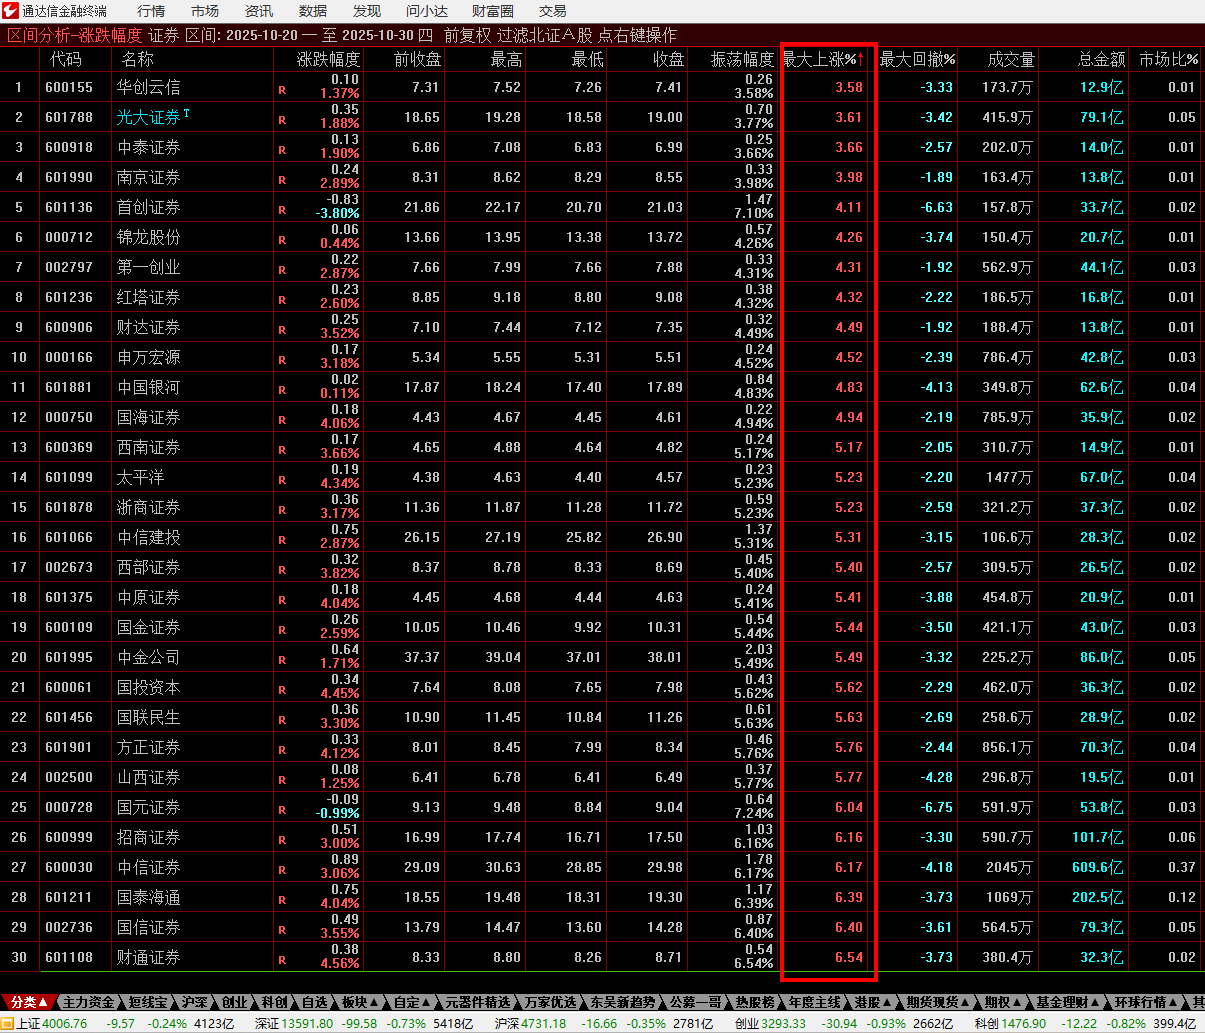
Task: Sort by the 涨跌幅度 column header
Action: [x=328, y=60]
